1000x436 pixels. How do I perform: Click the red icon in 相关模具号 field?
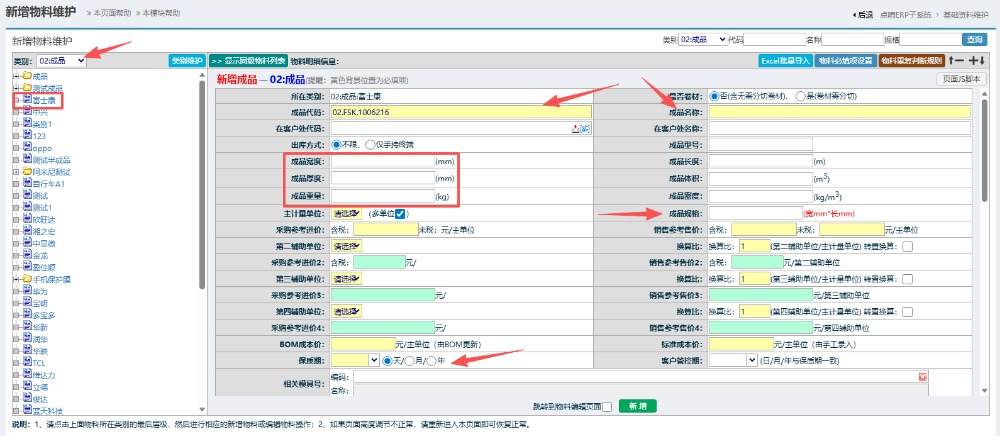(923, 377)
